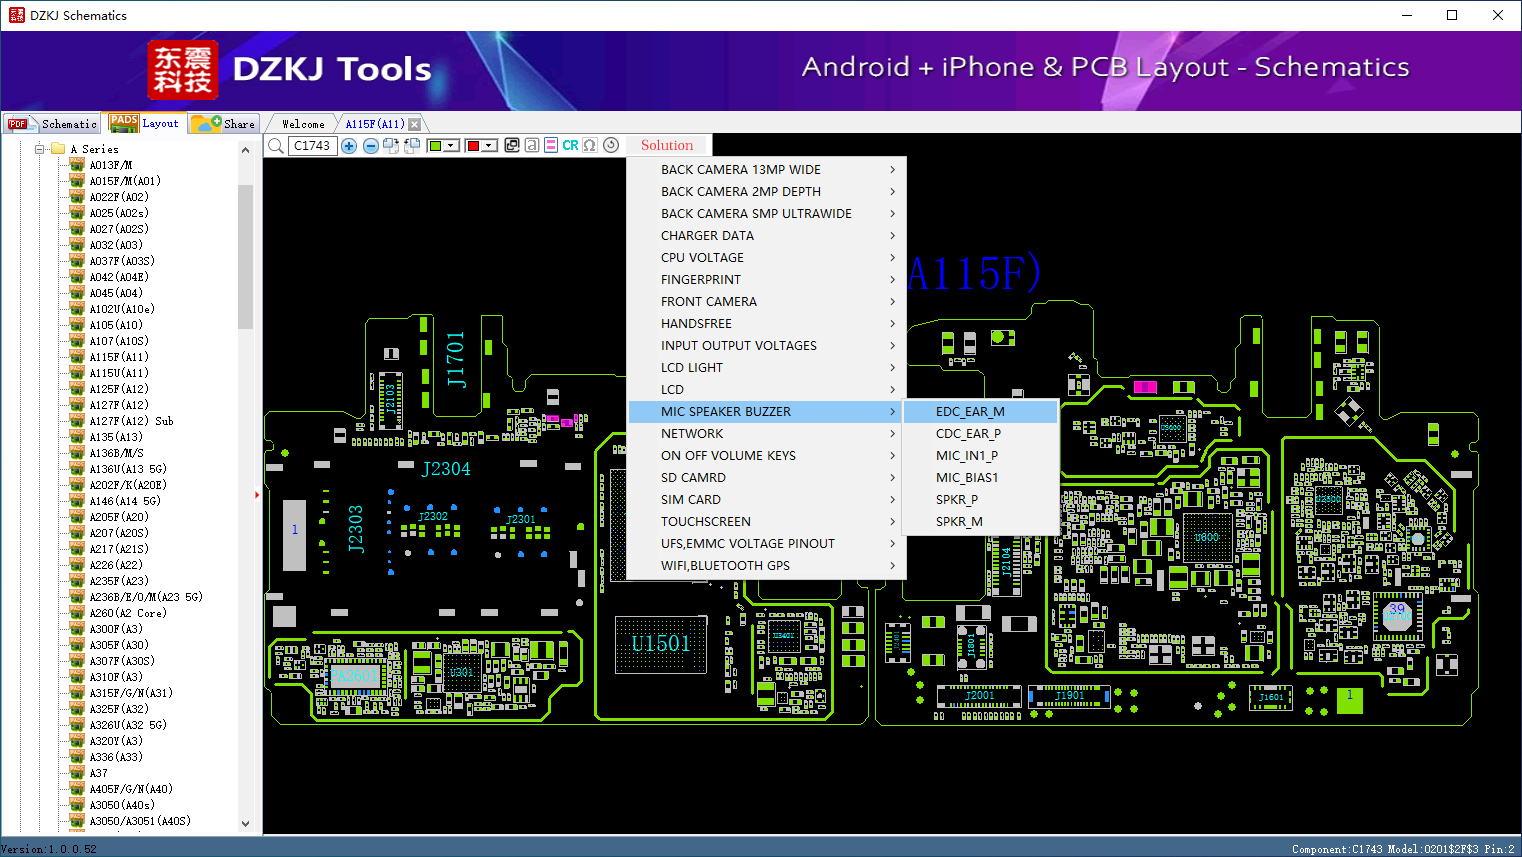Select CDC_EAR_P in the submenu

point(980,433)
